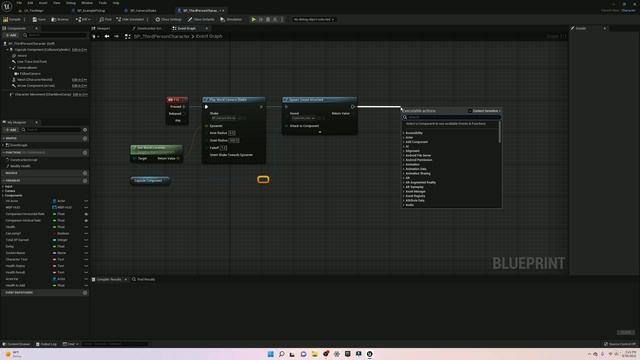Click the Unreal Engine logo icon
This screenshot has height=360, width=640.
coord(7,6)
